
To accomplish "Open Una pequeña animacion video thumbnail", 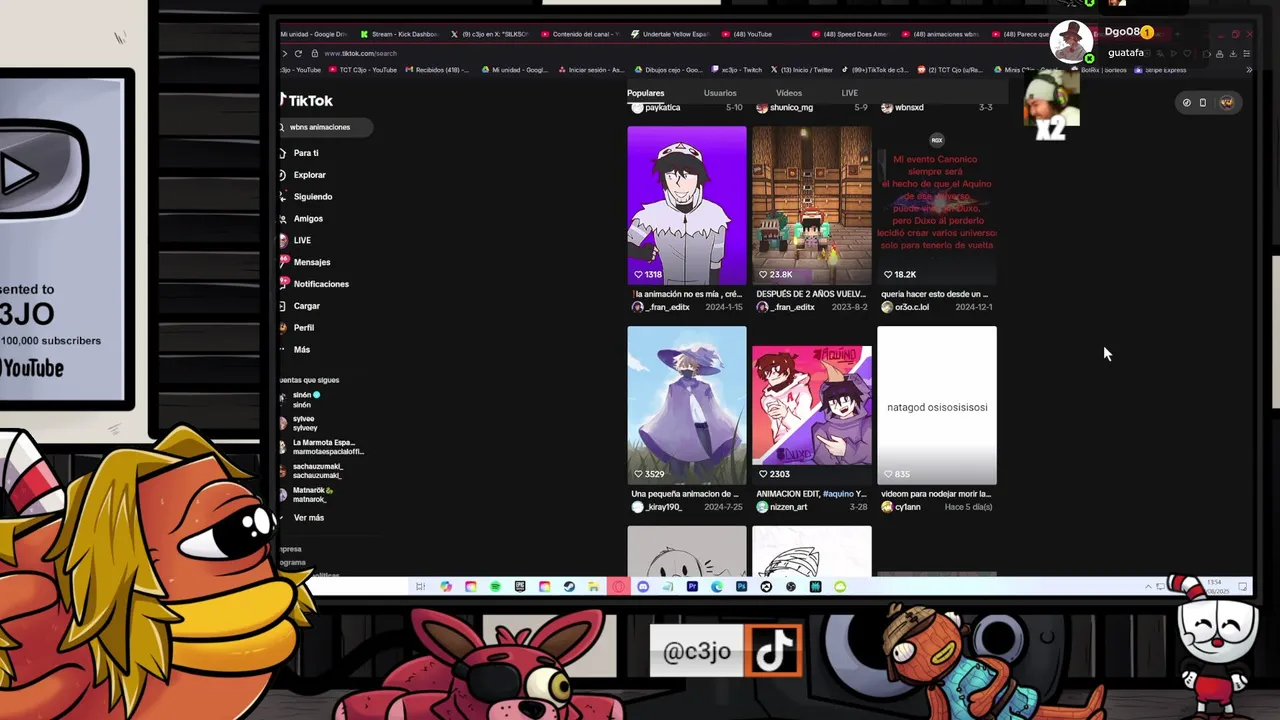I will (687, 405).
